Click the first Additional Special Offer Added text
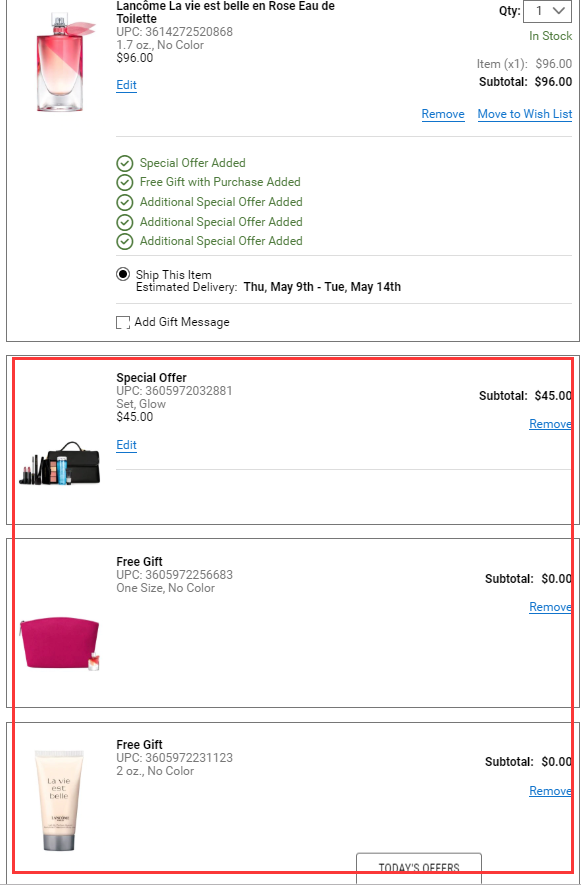The height and width of the screenshot is (895, 581). pyautogui.click(x=221, y=202)
